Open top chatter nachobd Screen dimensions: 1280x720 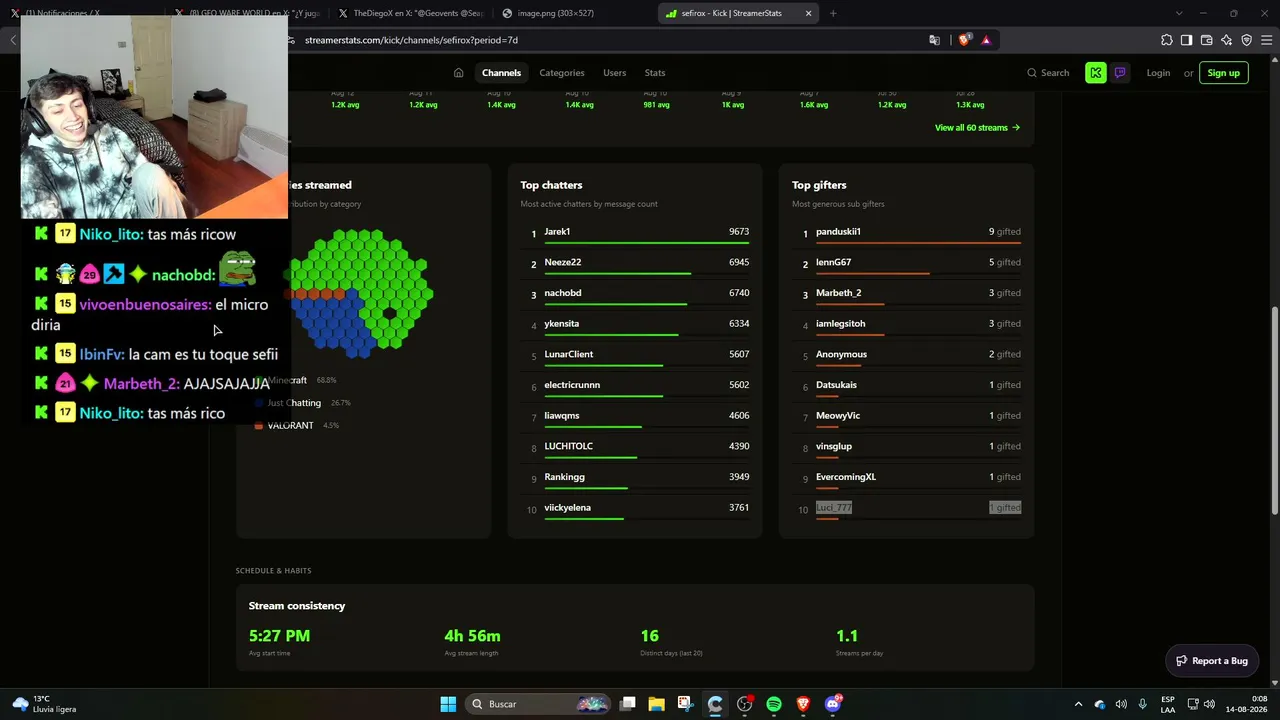pyautogui.click(x=562, y=293)
